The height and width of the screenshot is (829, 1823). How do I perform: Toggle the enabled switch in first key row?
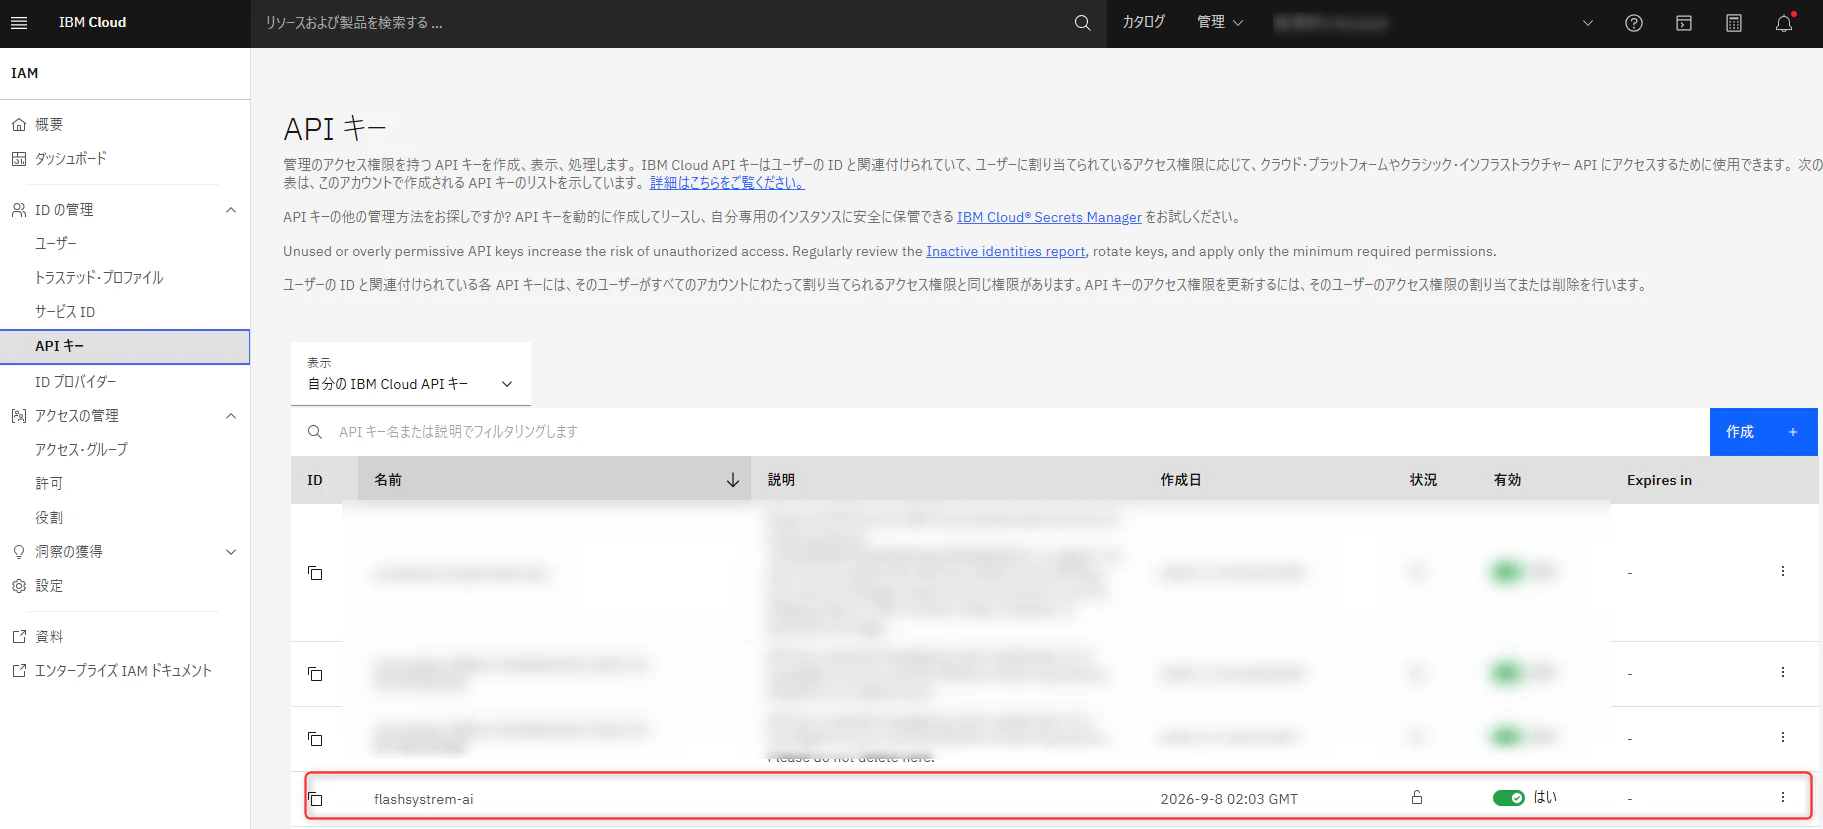1507,572
